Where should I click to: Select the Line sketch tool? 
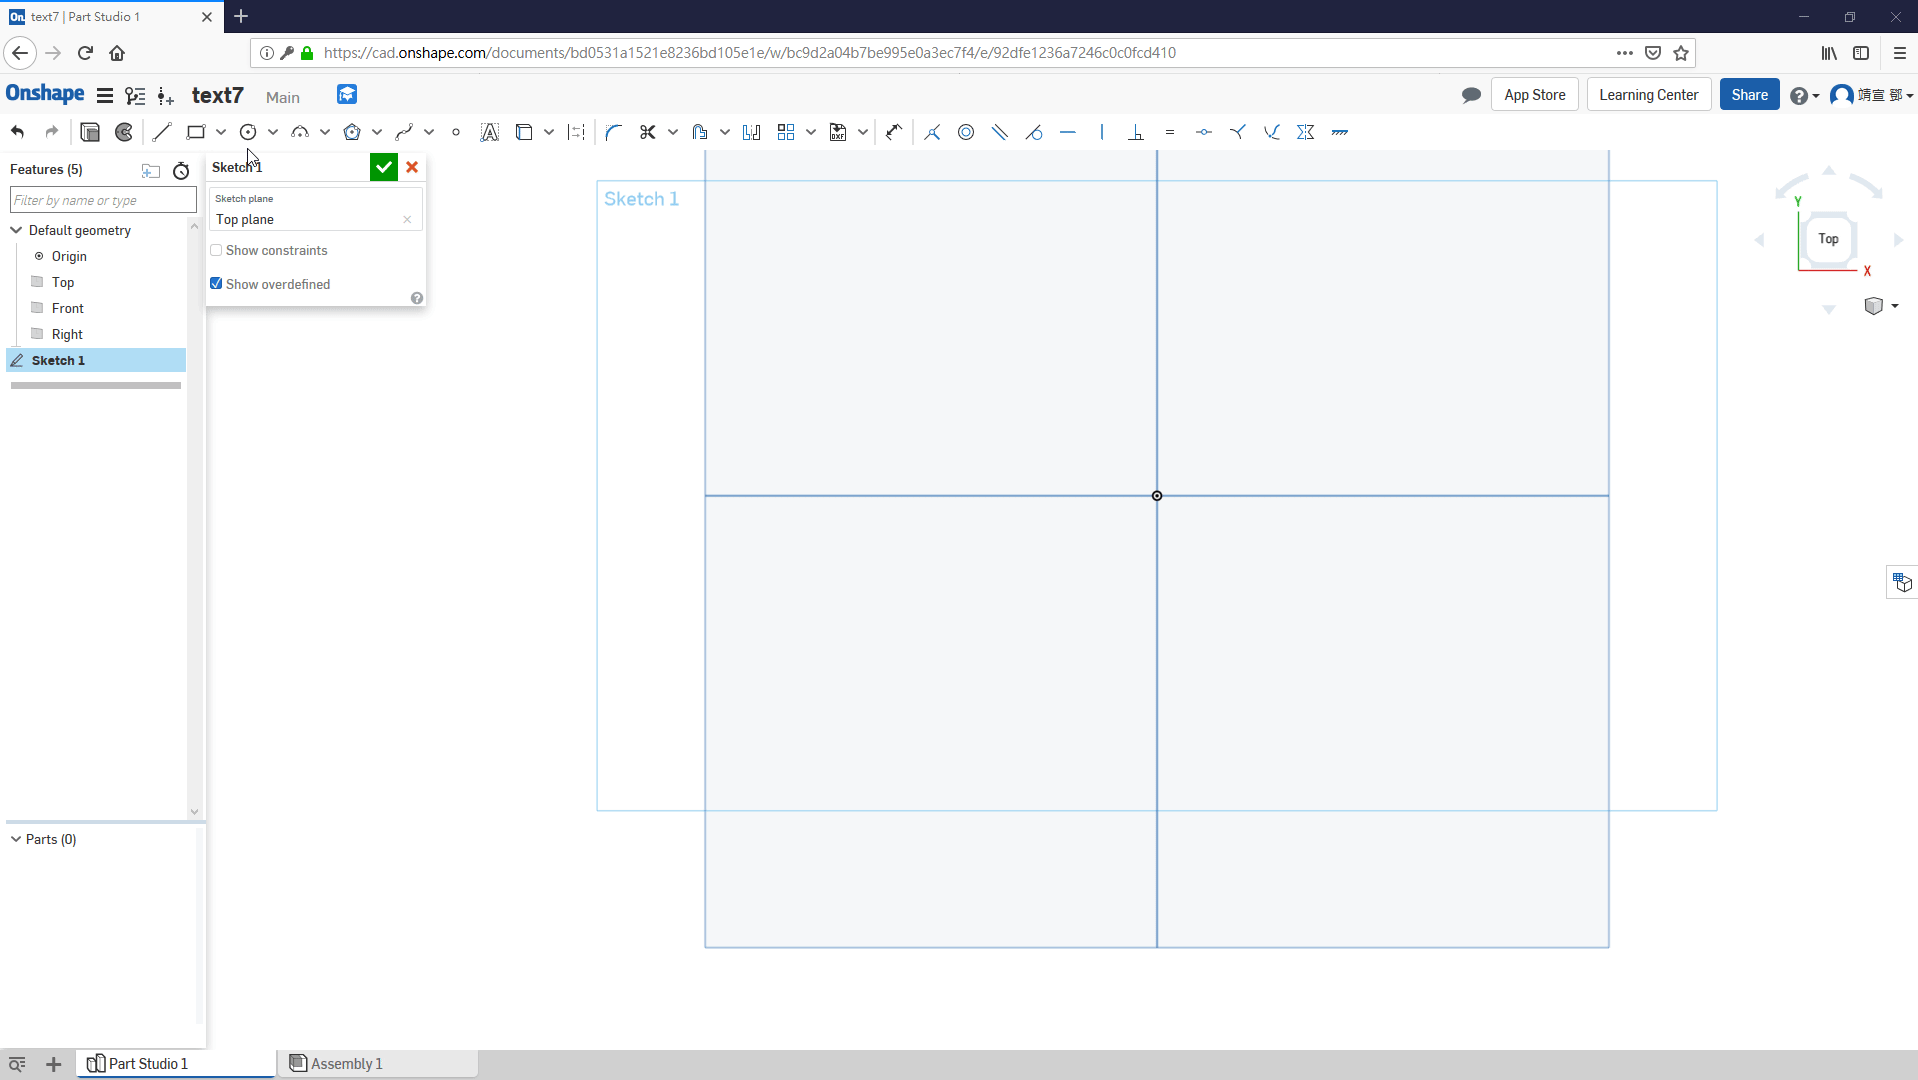[x=162, y=132]
